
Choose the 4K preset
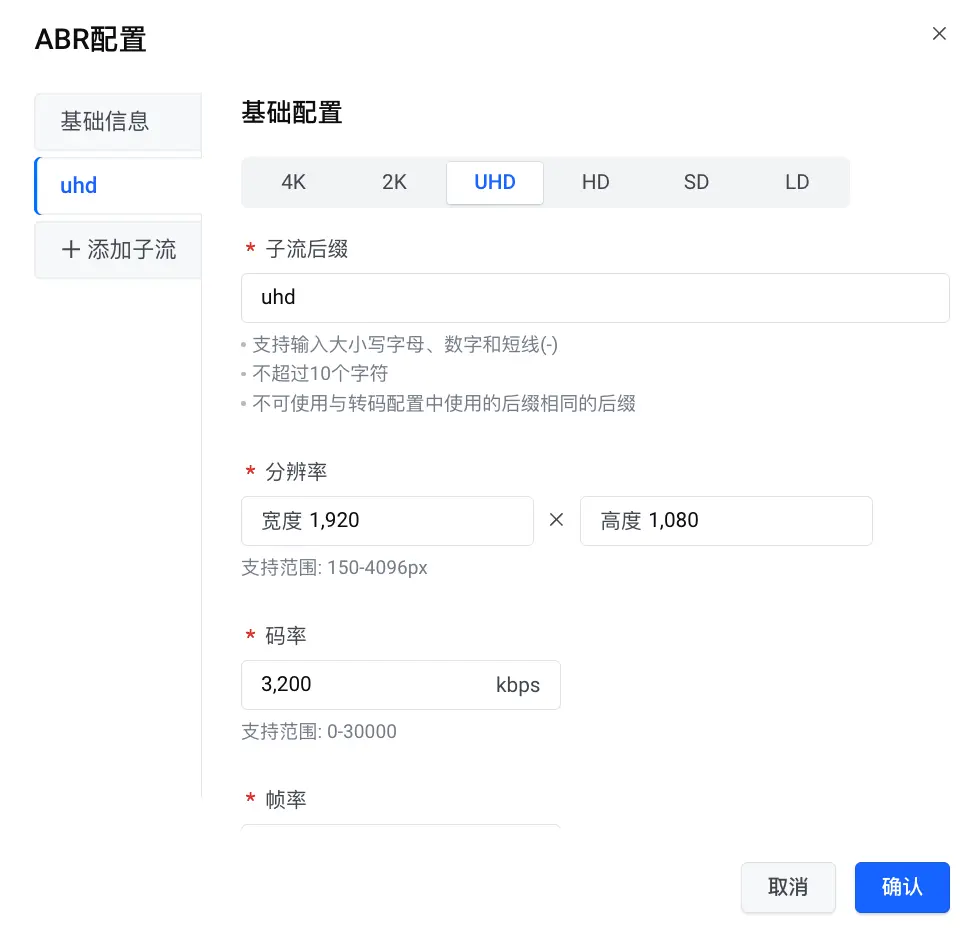click(x=293, y=182)
